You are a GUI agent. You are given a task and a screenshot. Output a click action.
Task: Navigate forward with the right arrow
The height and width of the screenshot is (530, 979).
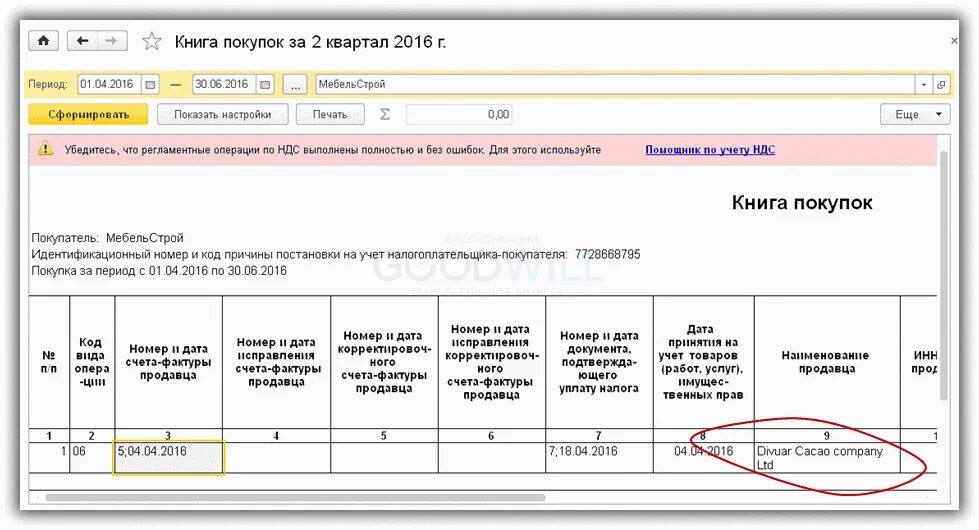coord(111,41)
